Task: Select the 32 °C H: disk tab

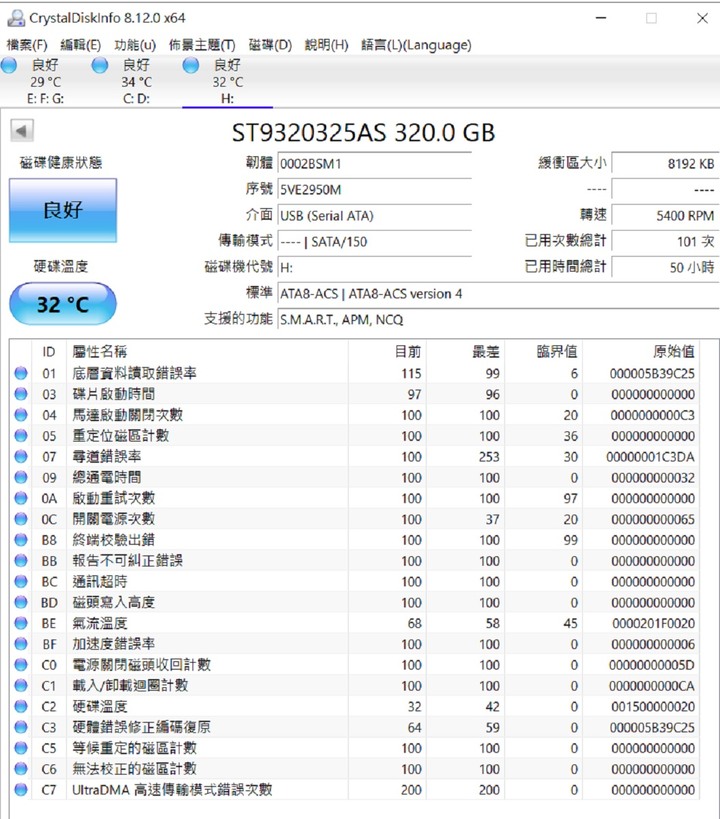Action: [x=227, y=81]
